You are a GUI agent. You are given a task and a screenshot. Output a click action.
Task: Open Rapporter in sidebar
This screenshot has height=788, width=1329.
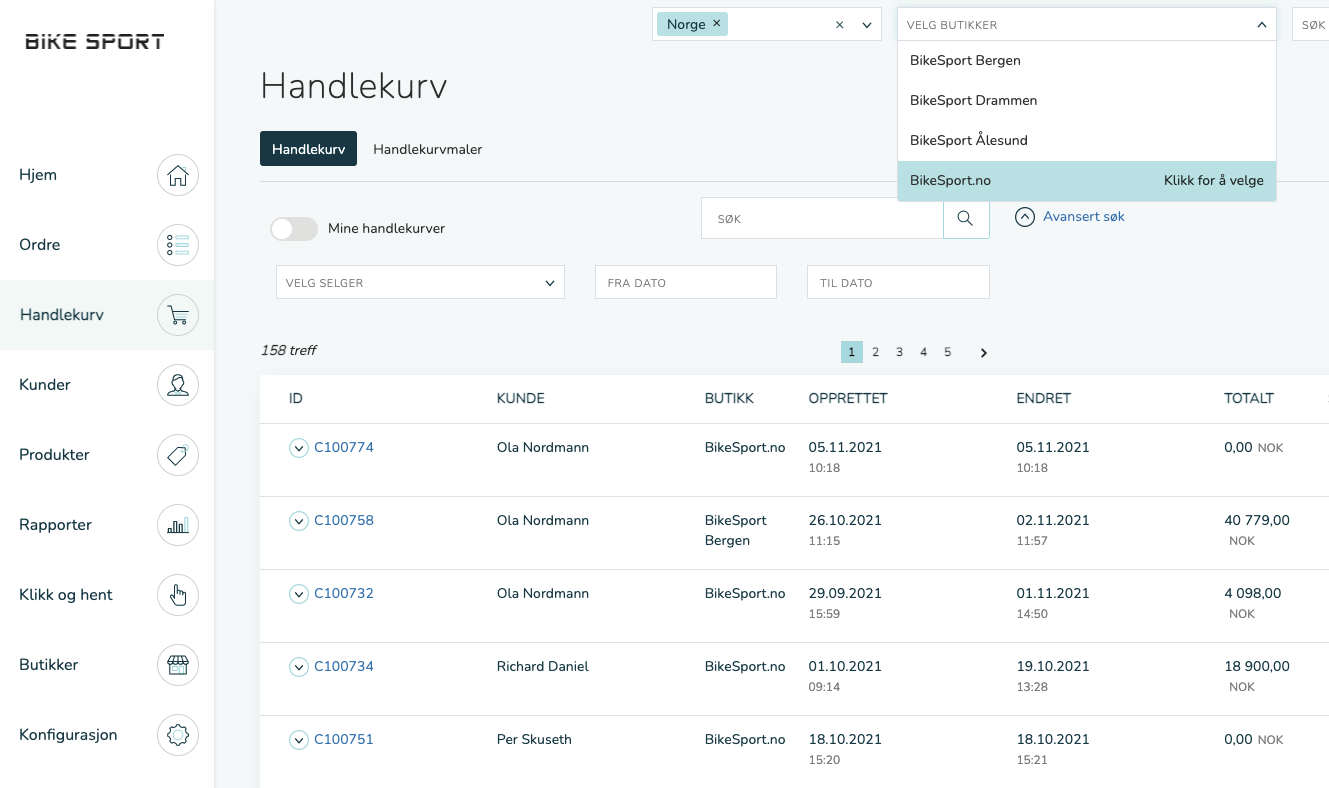[x=55, y=525]
